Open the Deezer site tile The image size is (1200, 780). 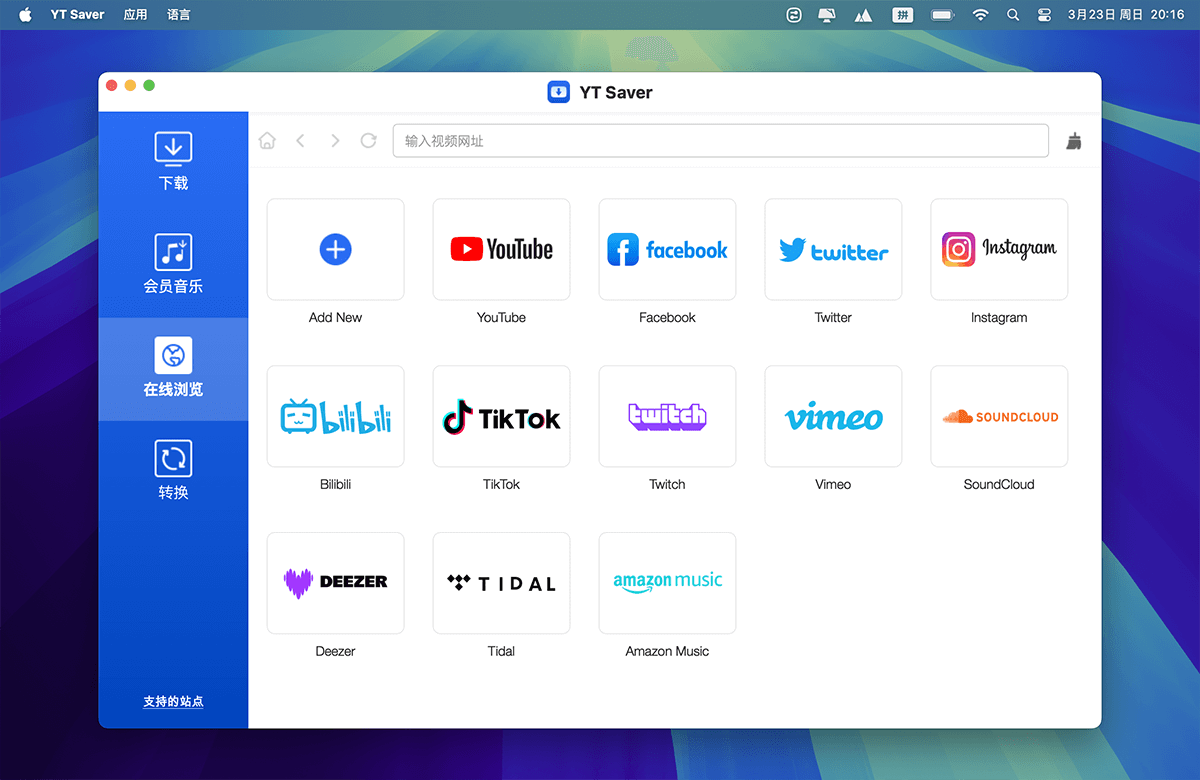point(335,583)
